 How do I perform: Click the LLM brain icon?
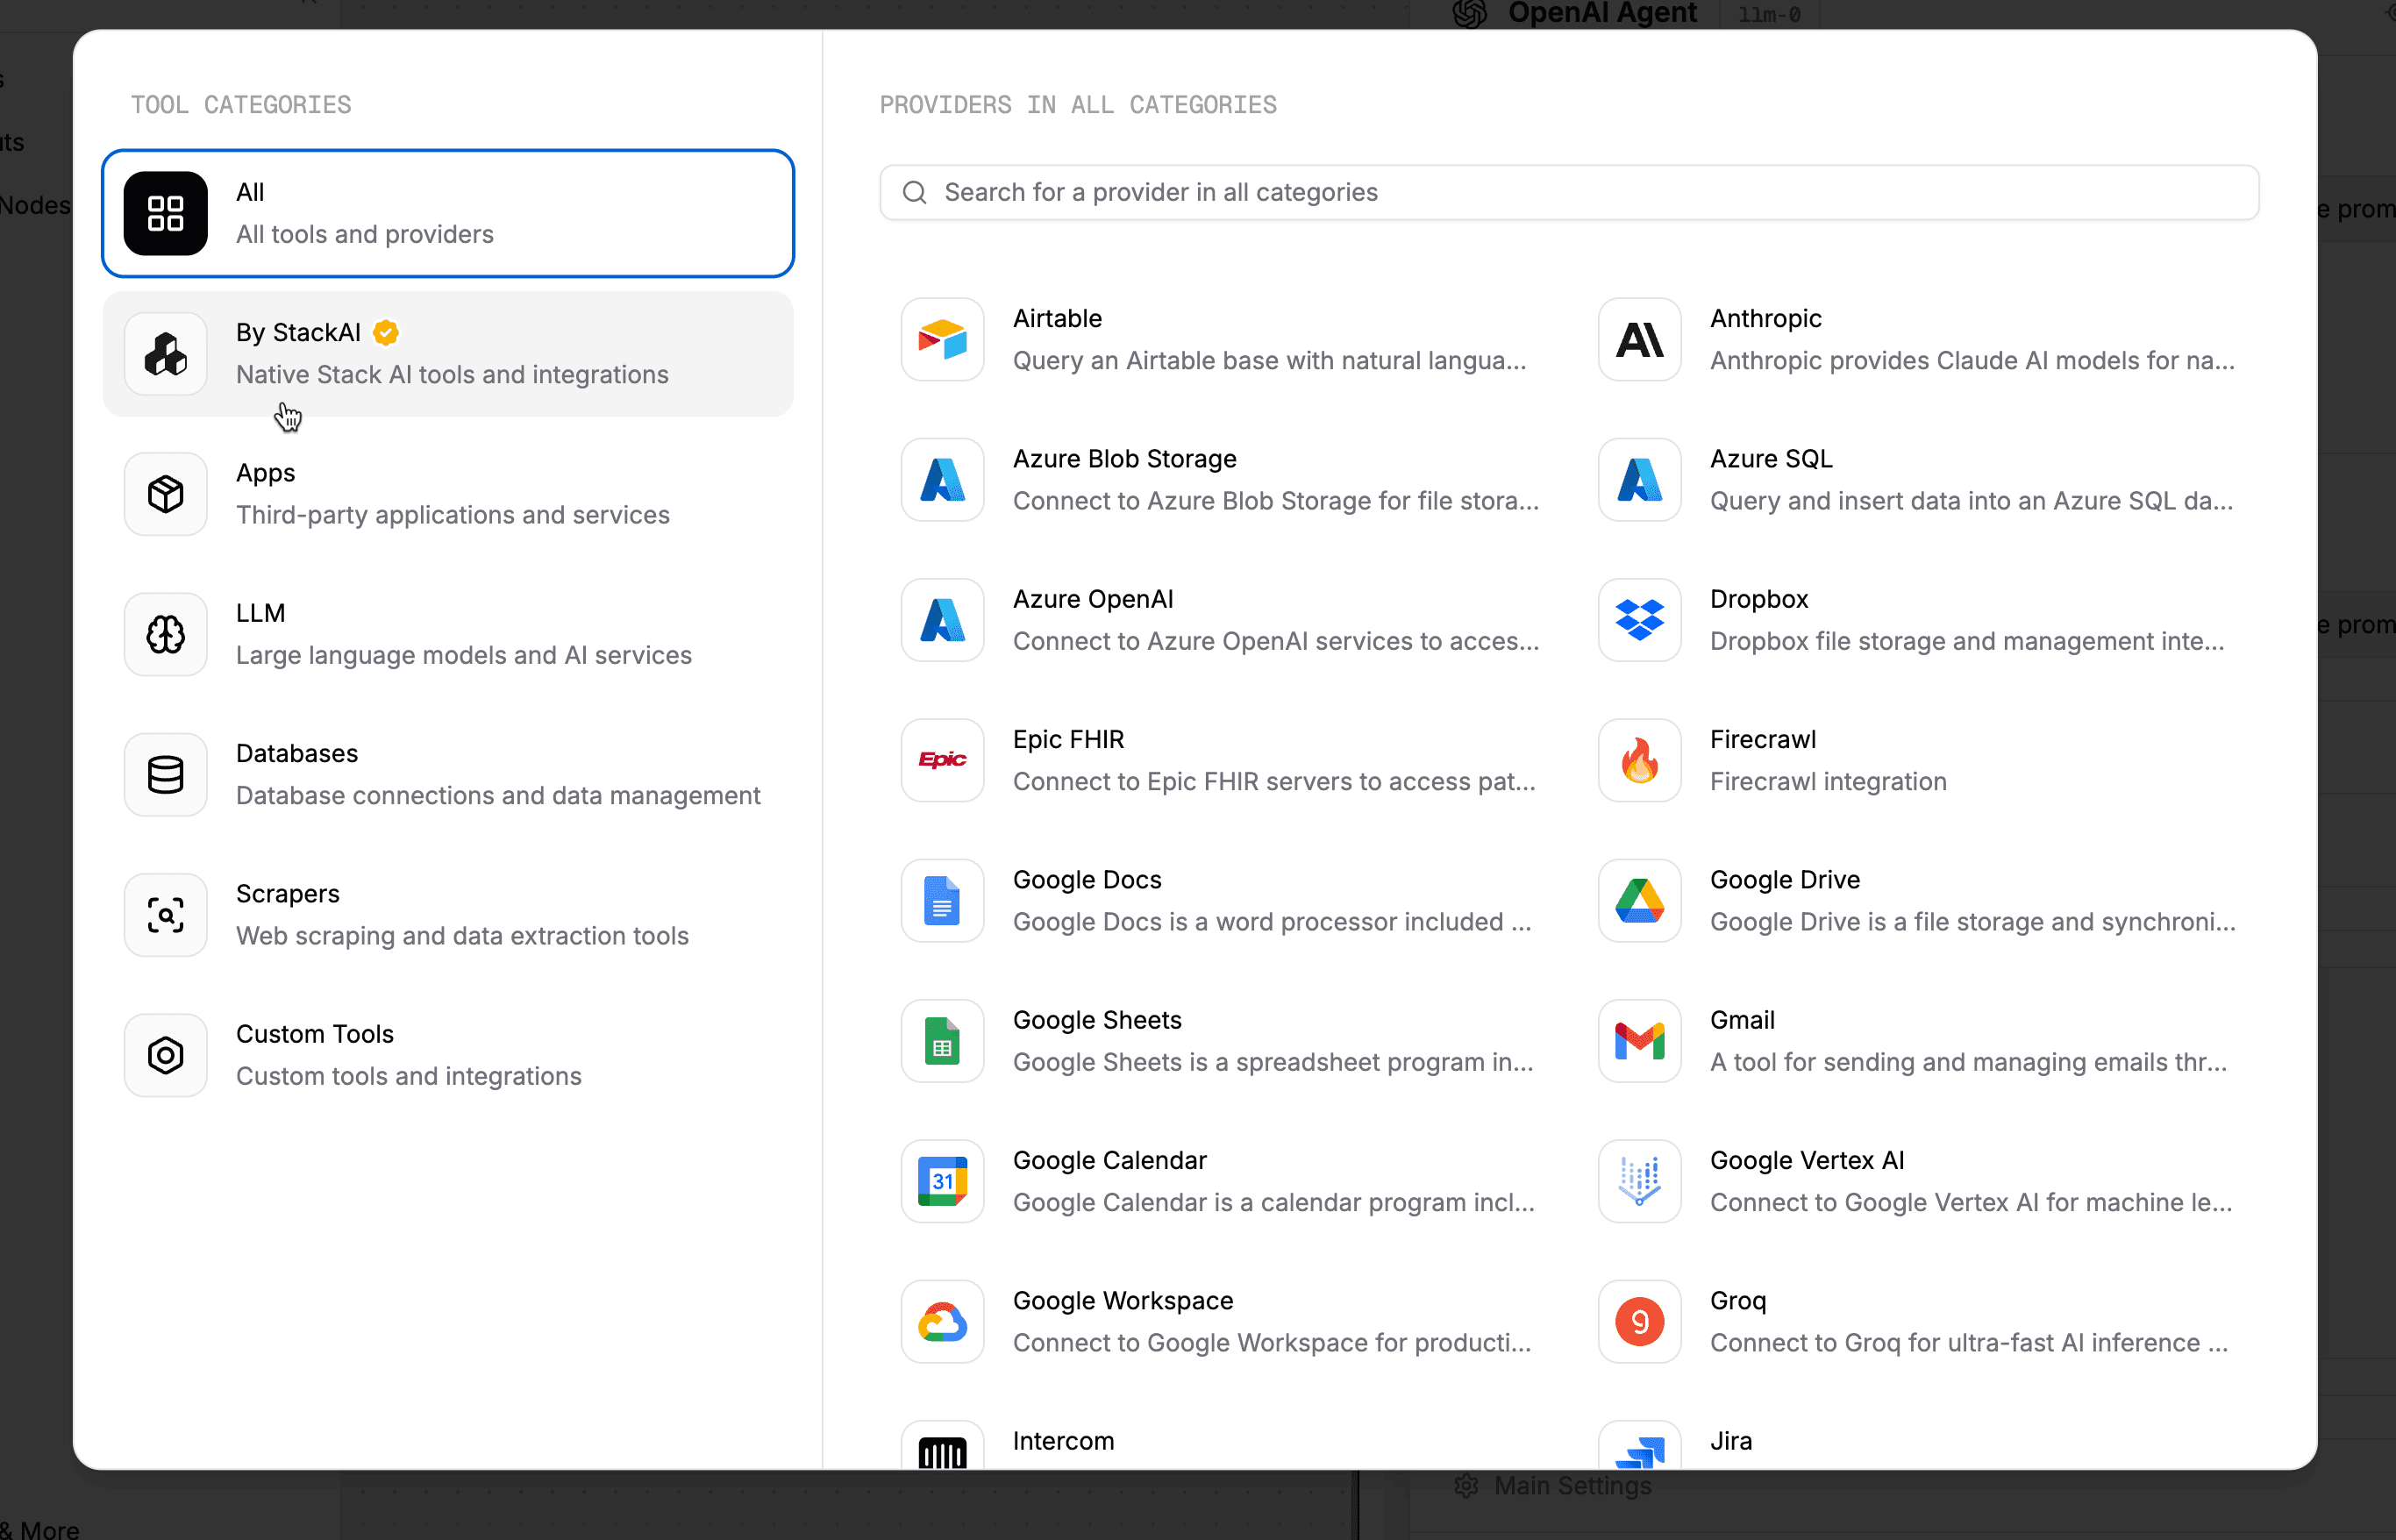(x=166, y=634)
